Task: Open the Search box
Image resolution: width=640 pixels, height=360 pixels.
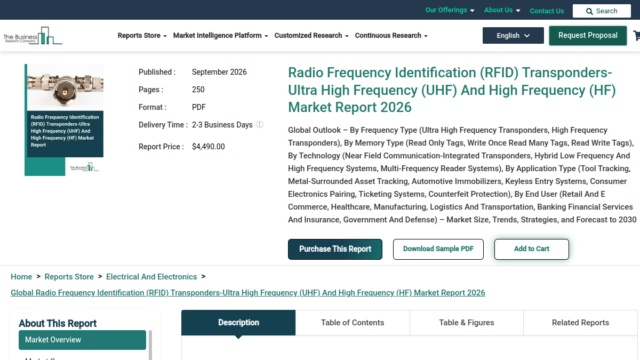Action: tap(602, 11)
